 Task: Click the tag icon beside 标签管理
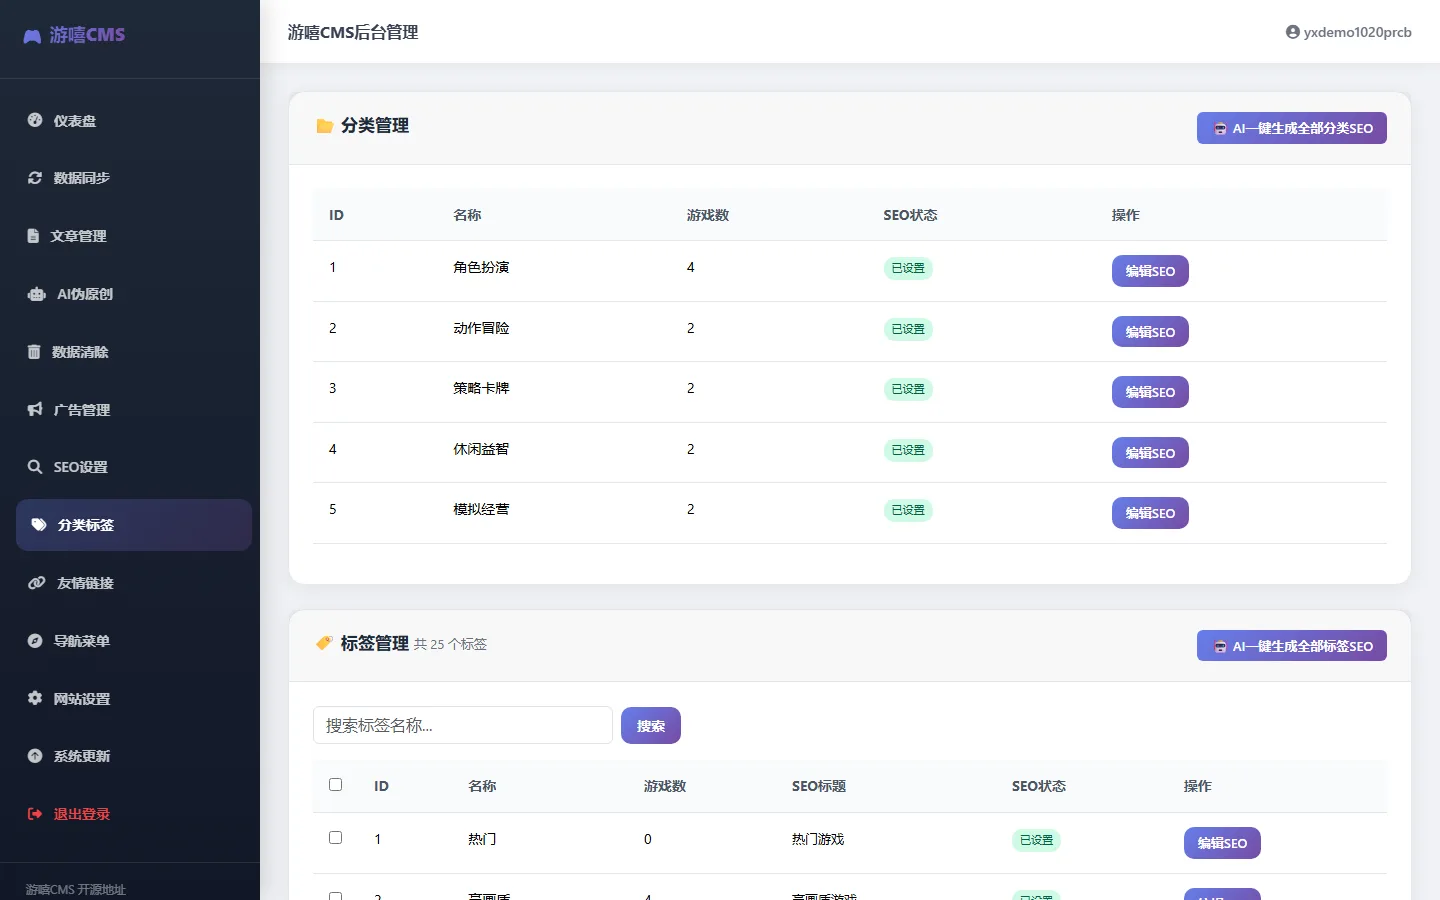coord(324,643)
